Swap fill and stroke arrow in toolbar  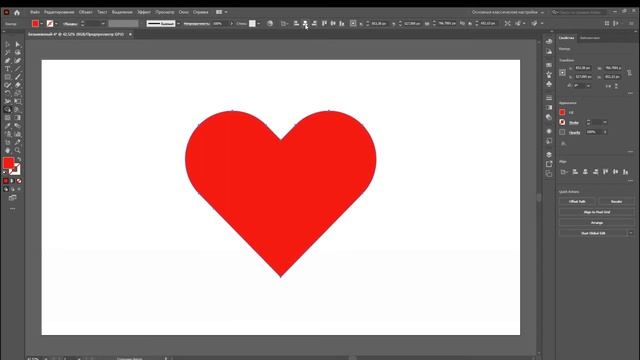19,160
